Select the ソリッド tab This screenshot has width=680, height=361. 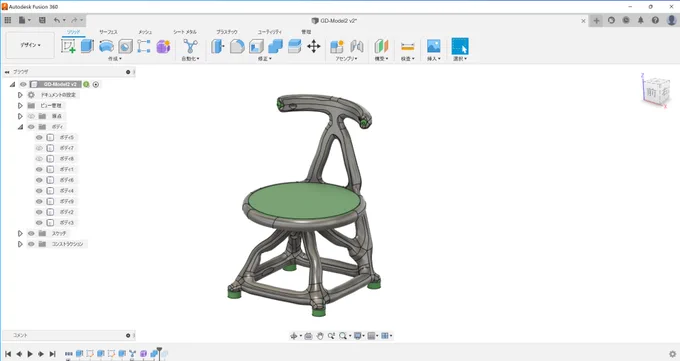(x=73, y=32)
